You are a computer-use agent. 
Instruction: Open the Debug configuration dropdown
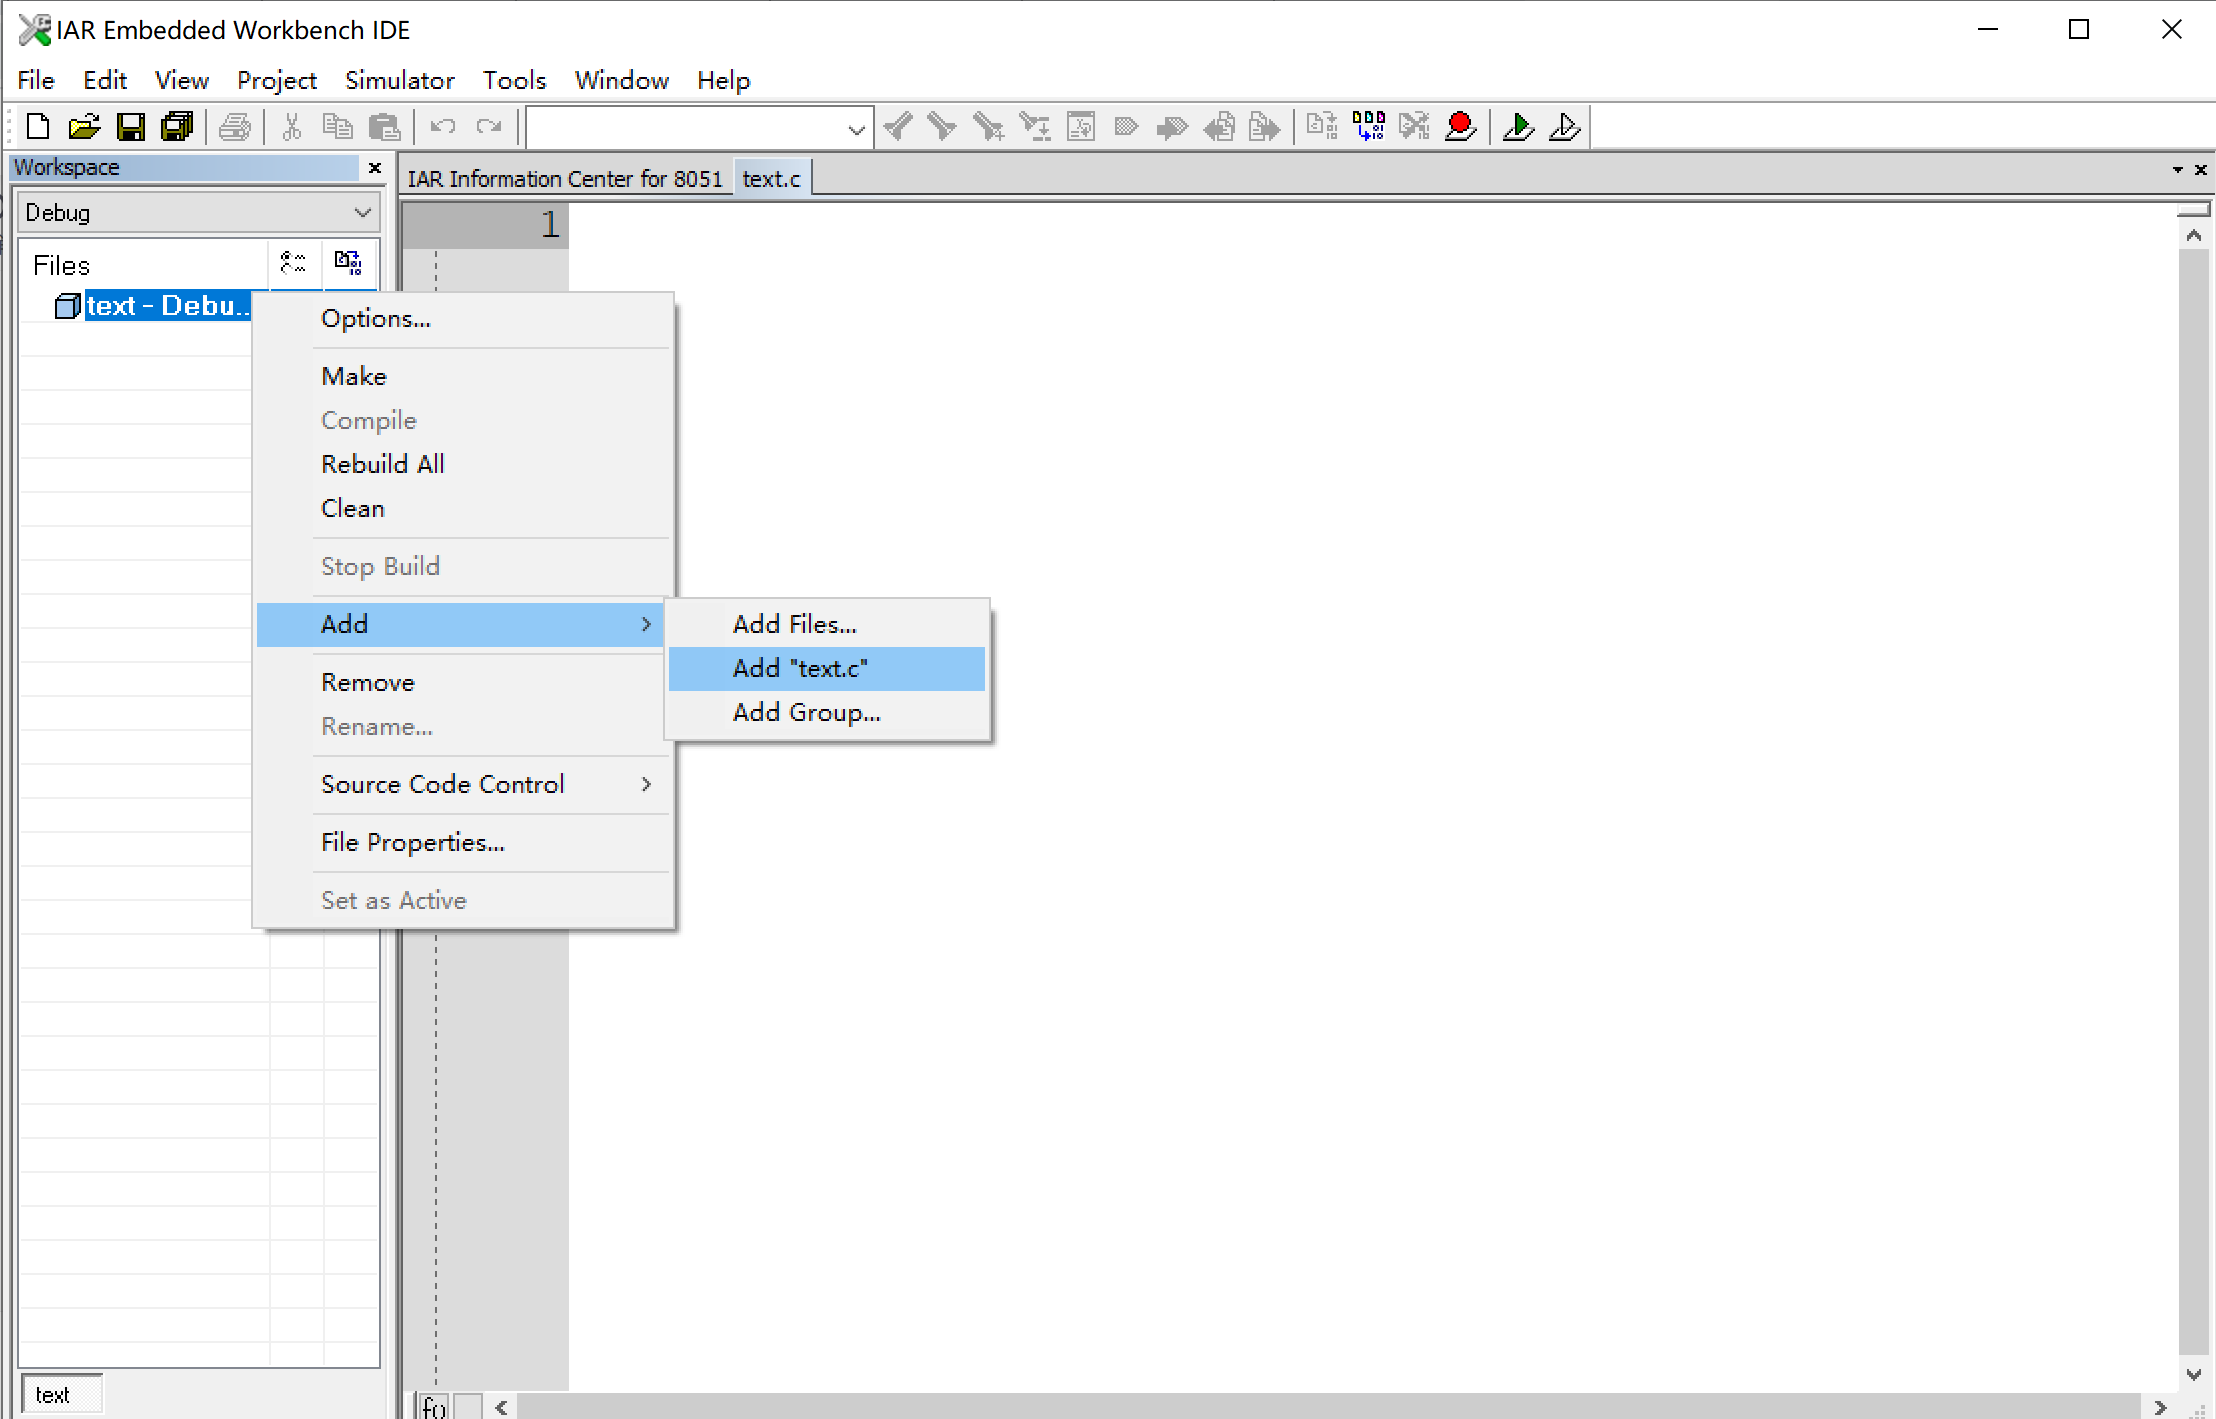362,213
